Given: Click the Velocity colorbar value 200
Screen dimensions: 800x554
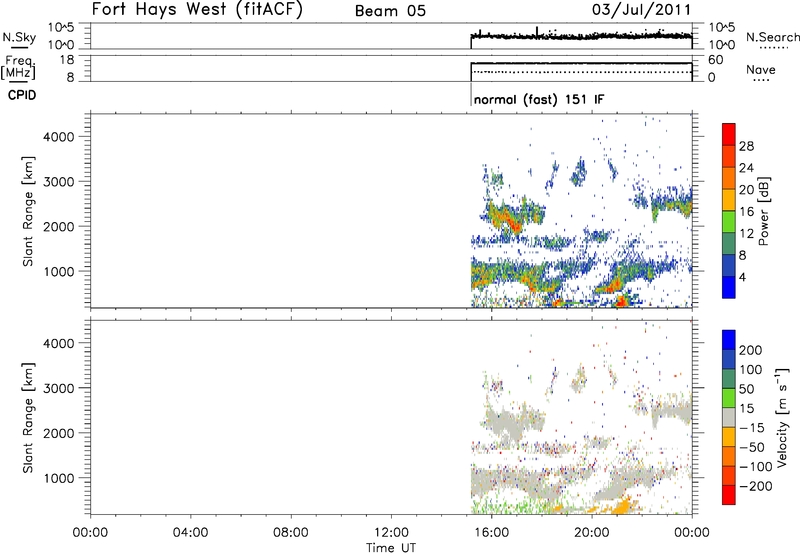Looking at the screenshot, I should (x=751, y=350).
